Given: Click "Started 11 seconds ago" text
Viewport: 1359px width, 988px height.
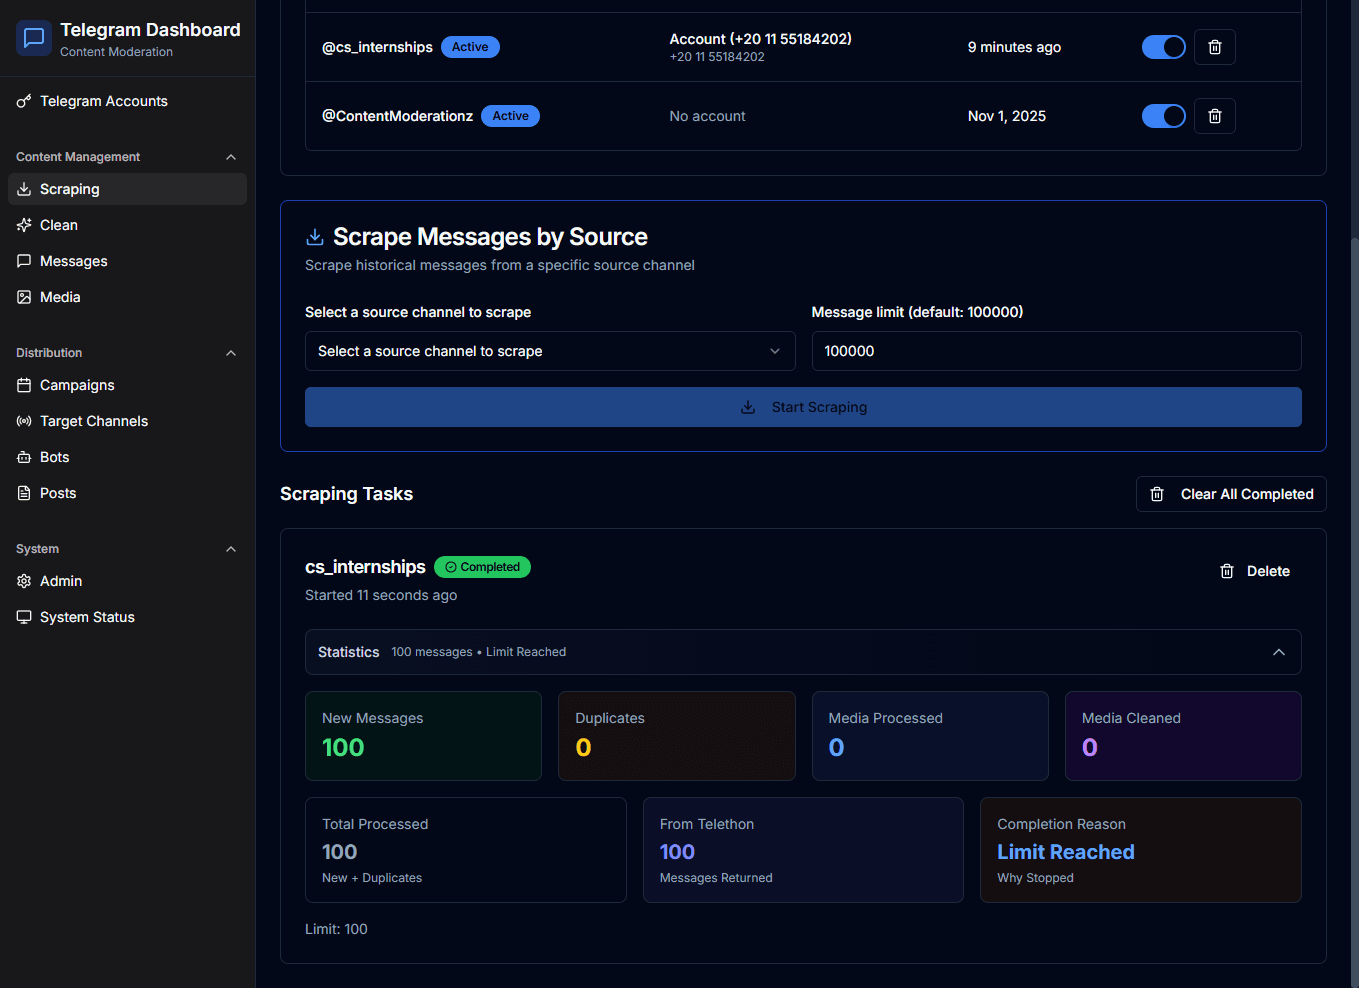Looking at the screenshot, I should coord(381,595).
